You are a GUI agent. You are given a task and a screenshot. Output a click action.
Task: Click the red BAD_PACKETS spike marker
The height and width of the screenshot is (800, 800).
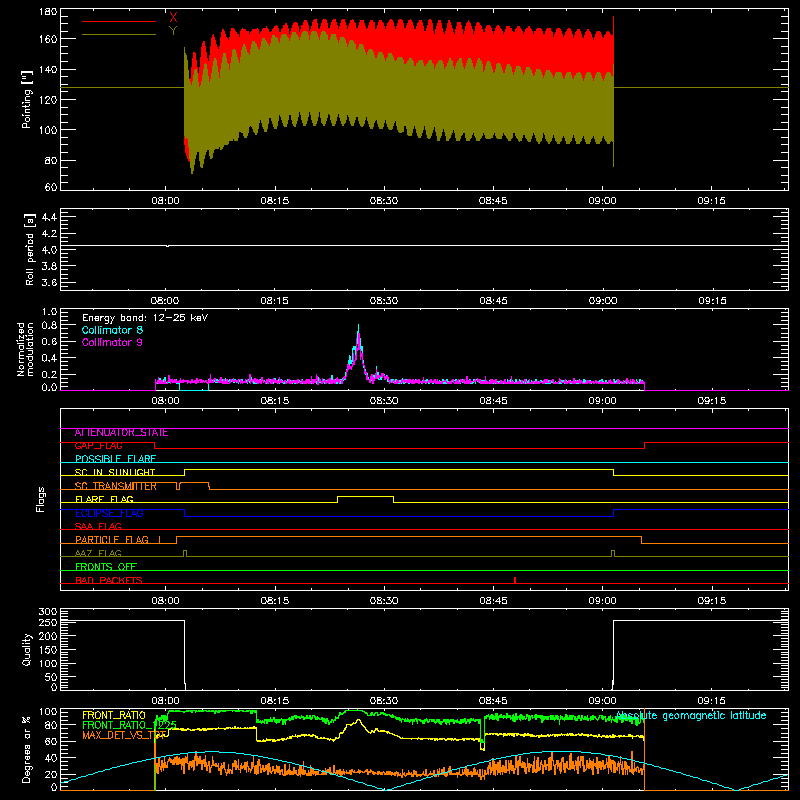pos(515,580)
